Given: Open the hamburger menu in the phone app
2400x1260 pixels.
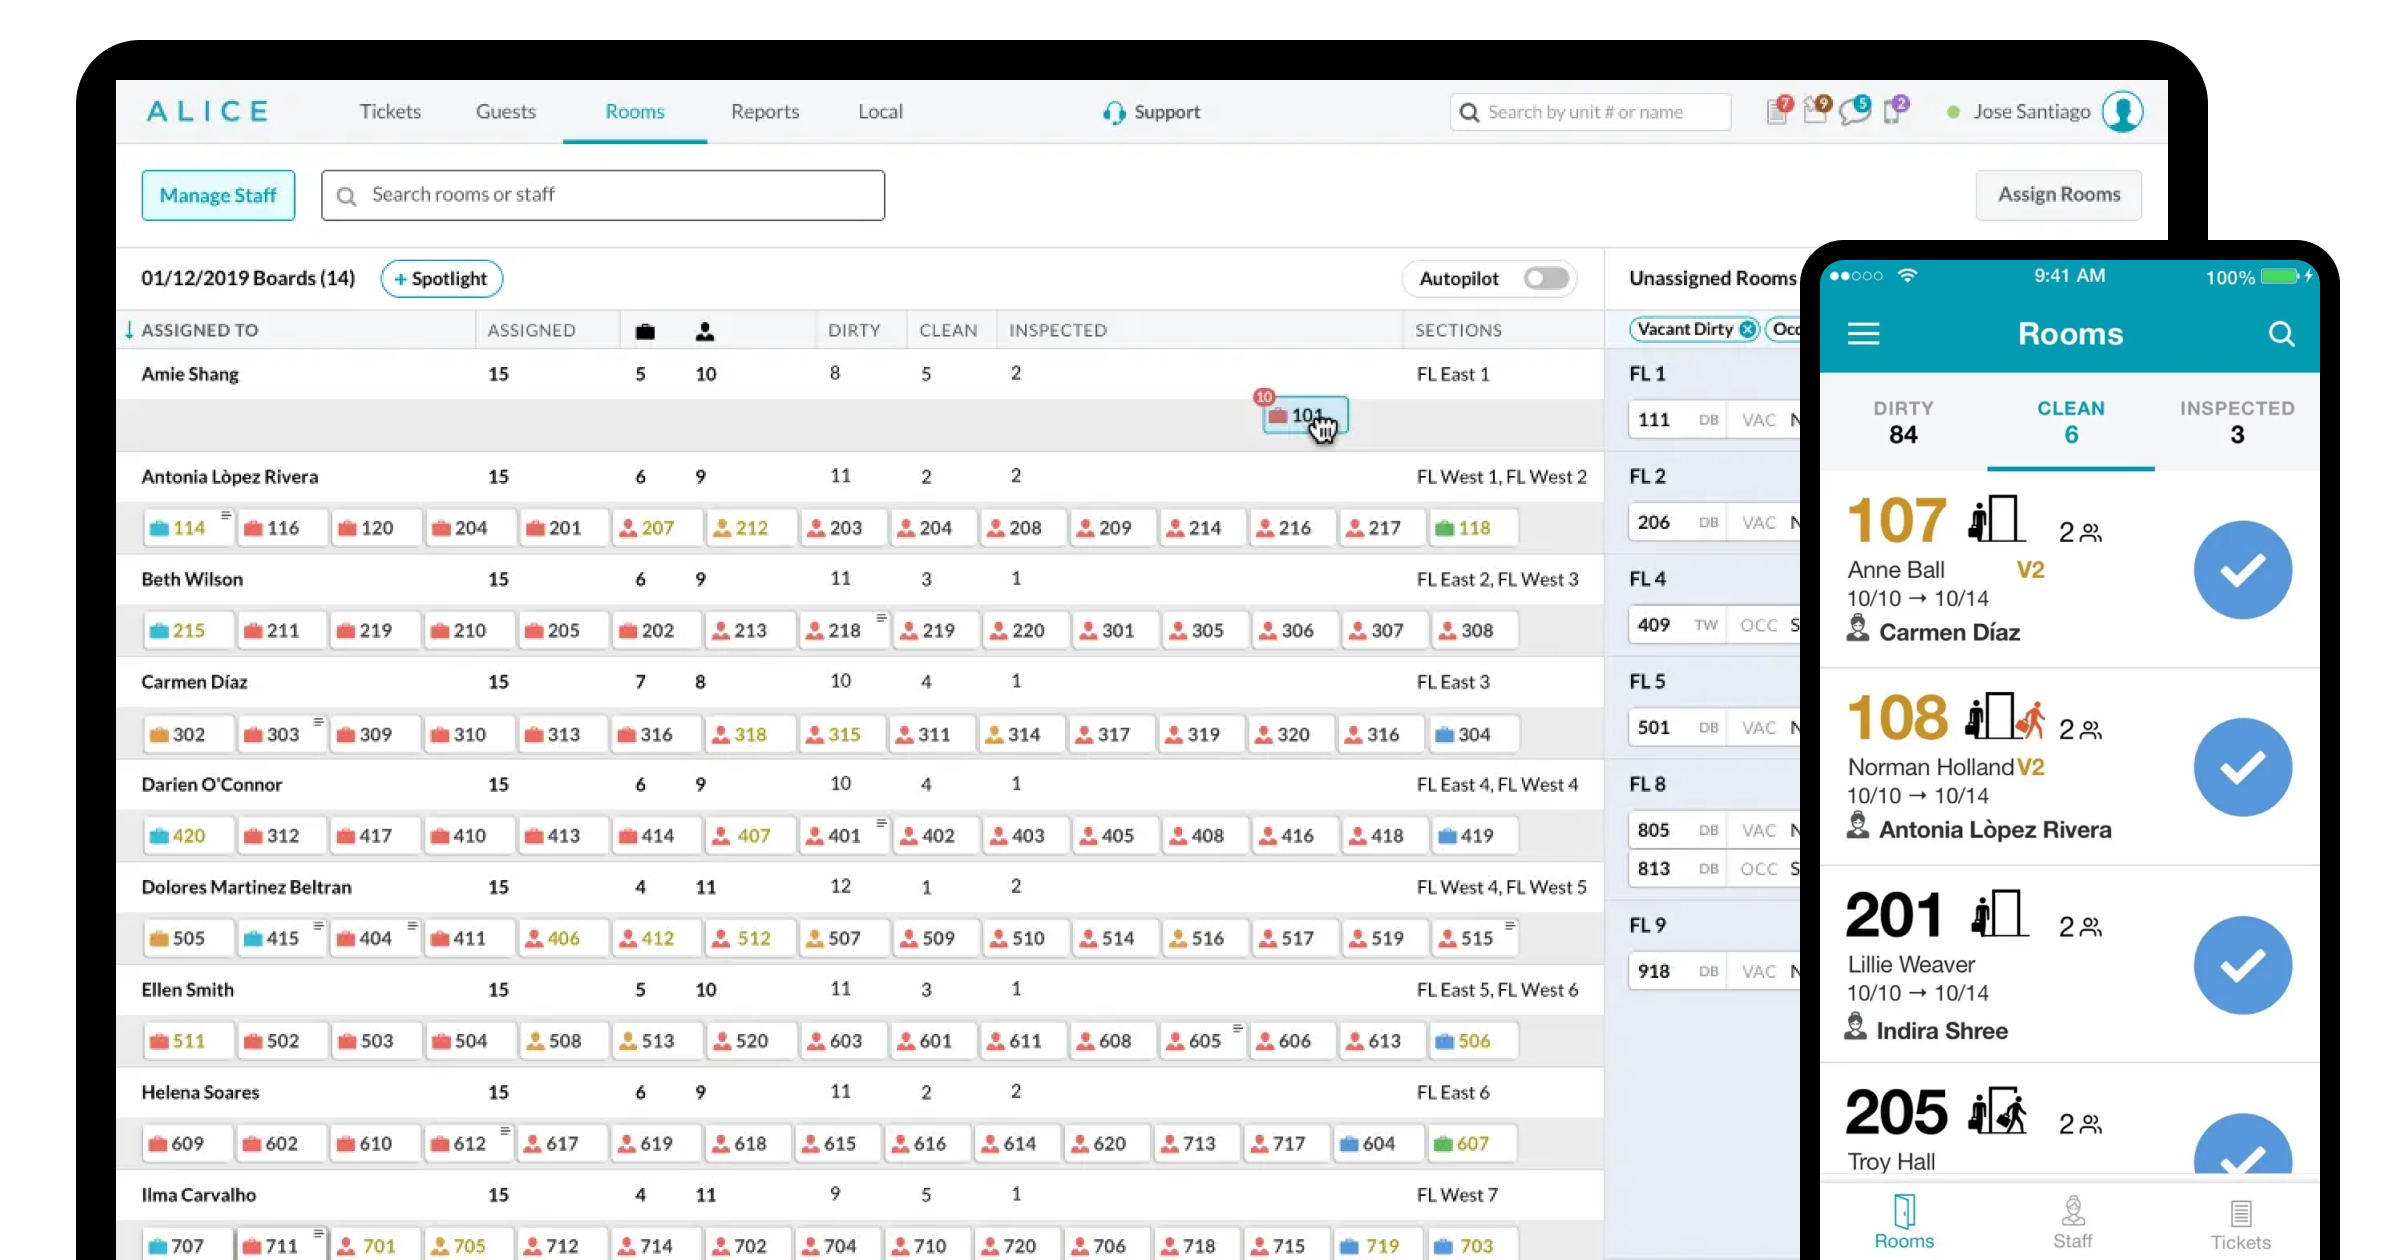Looking at the screenshot, I should [x=1863, y=334].
